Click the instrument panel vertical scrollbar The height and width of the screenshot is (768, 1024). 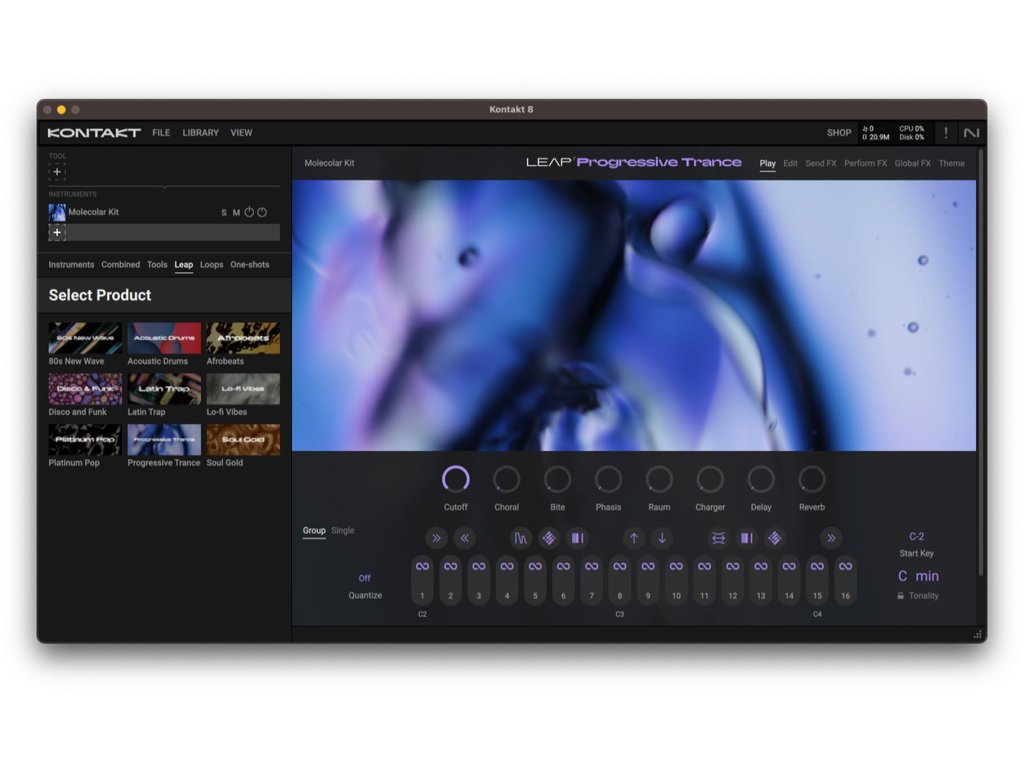pyautogui.click(x=981, y=362)
